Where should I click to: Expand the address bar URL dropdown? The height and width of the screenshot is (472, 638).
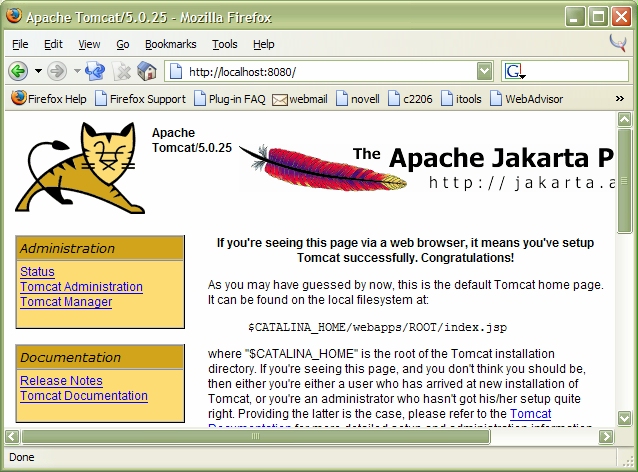485,72
